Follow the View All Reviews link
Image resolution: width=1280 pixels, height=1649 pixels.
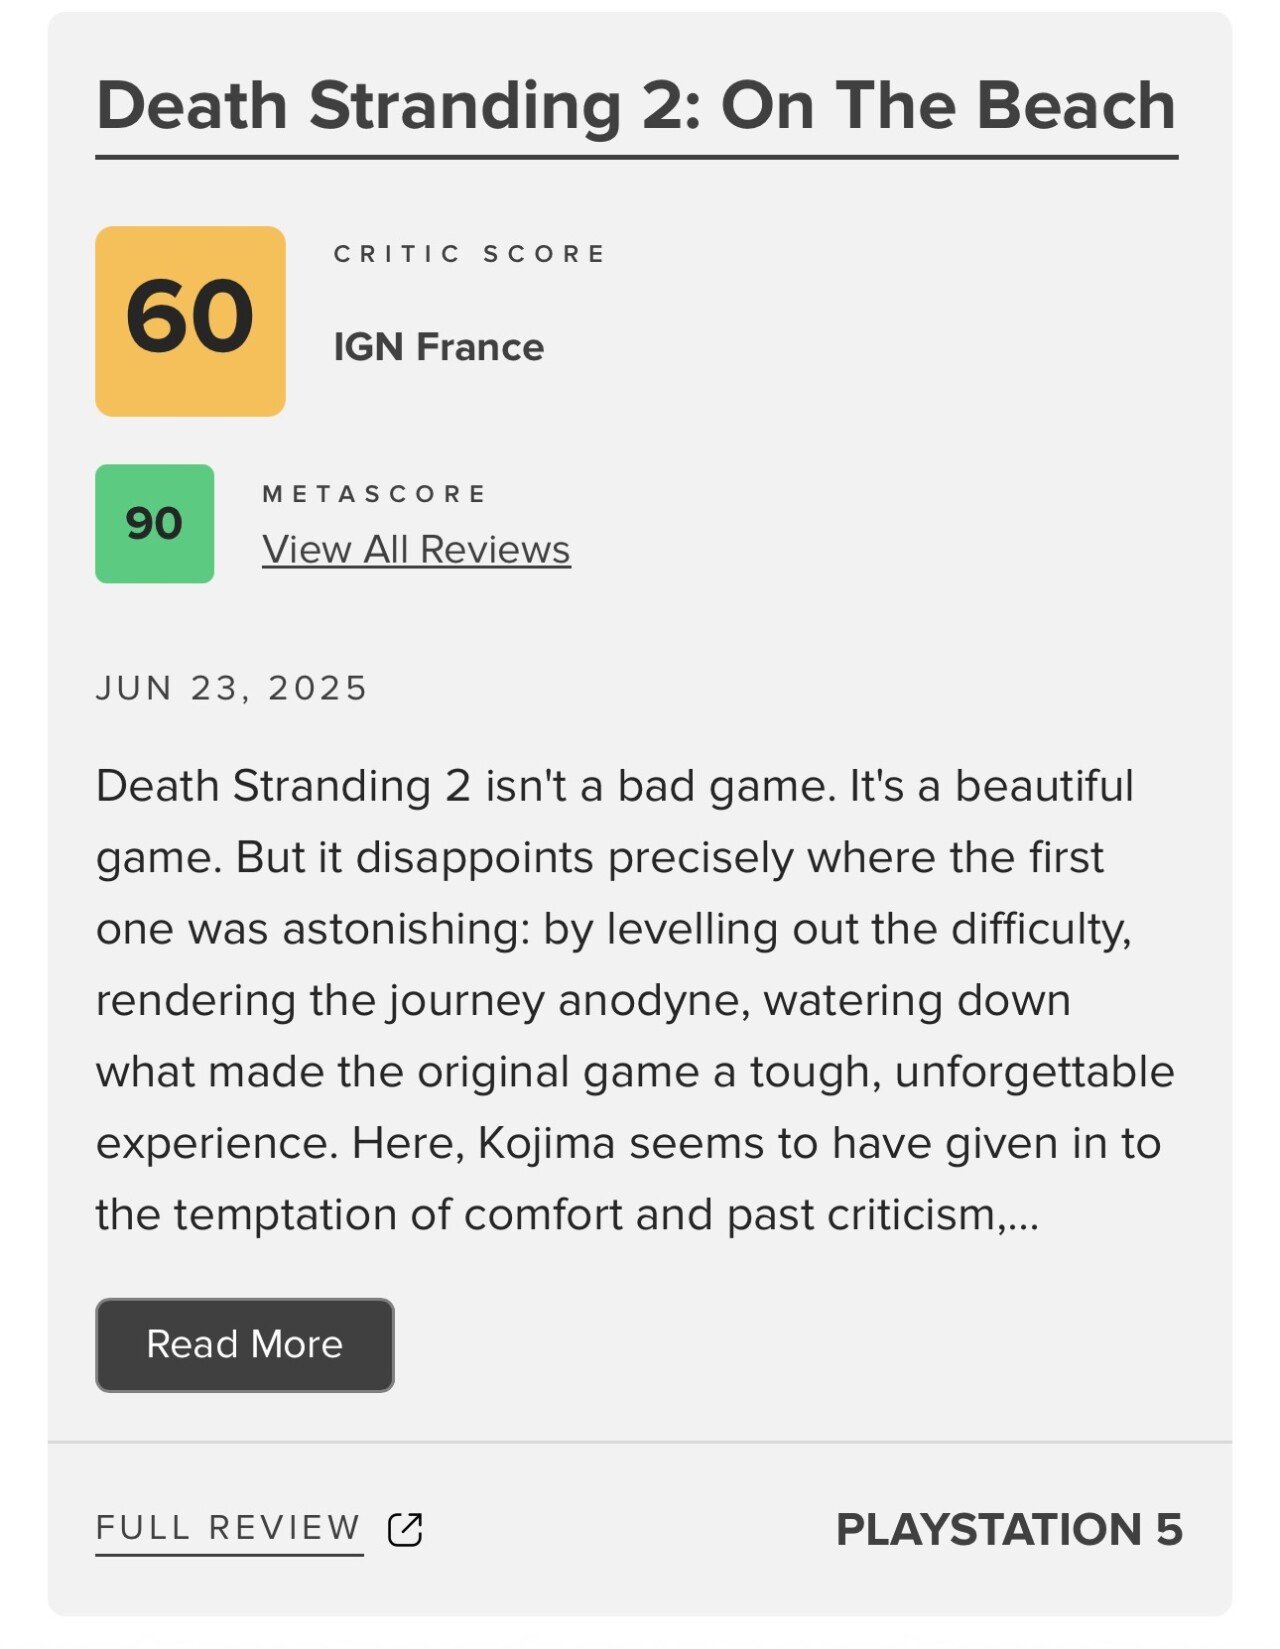(416, 550)
